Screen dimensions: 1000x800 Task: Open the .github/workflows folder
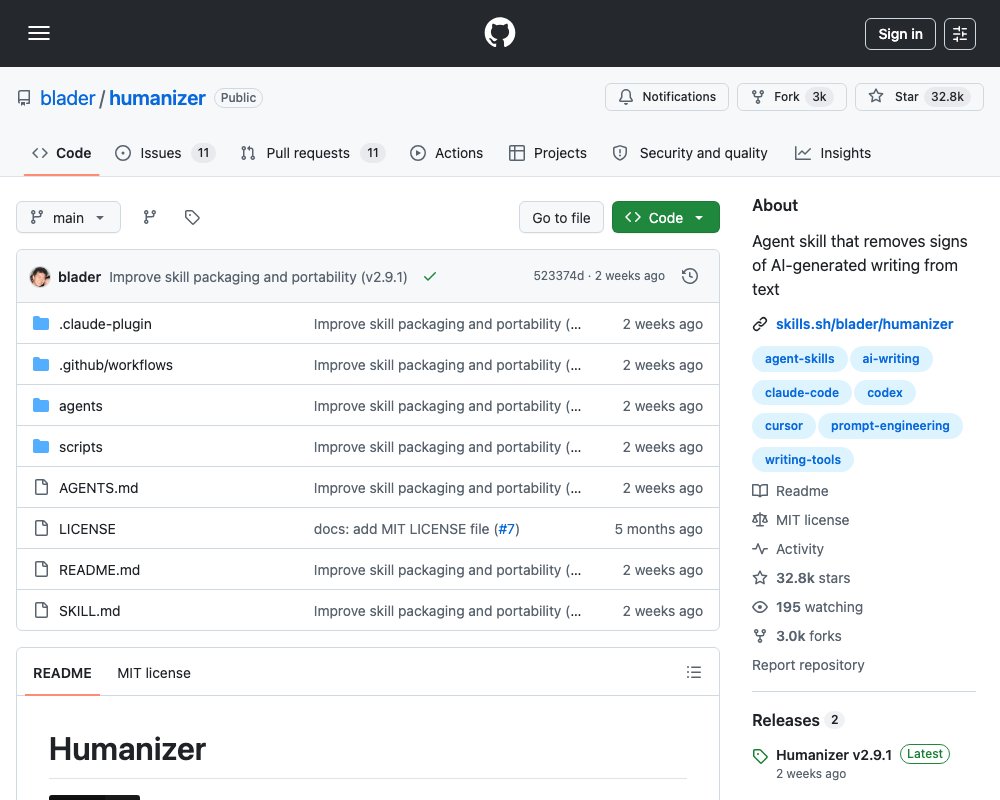[x=115, y=365]
